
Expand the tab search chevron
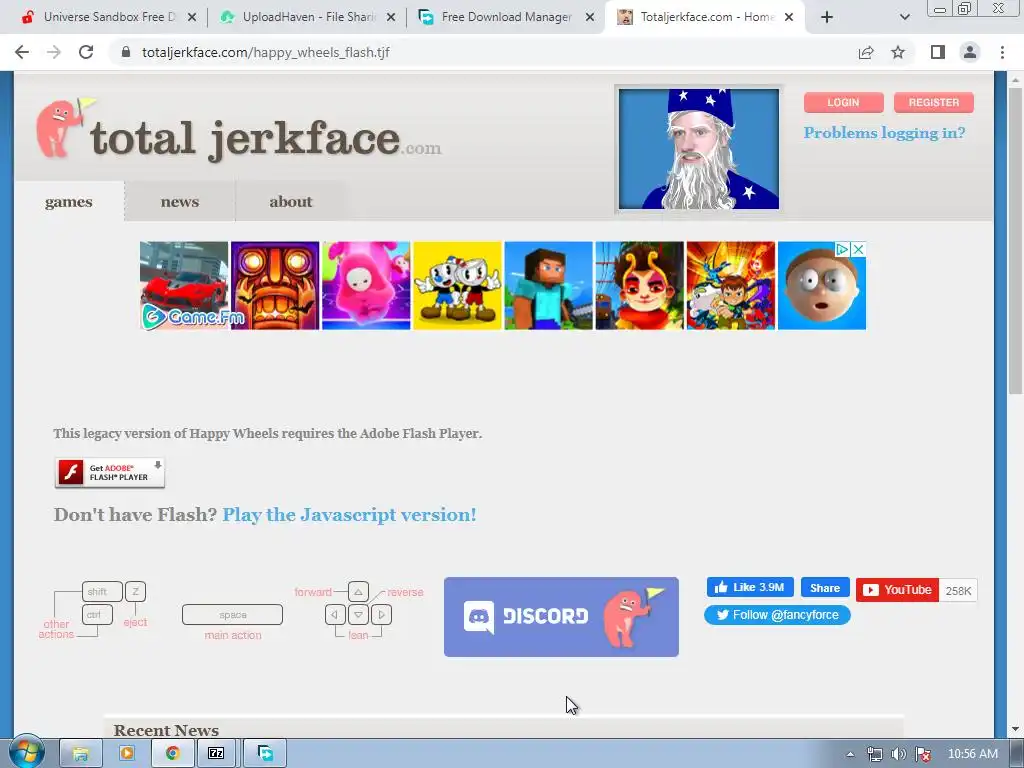[904, 17]
